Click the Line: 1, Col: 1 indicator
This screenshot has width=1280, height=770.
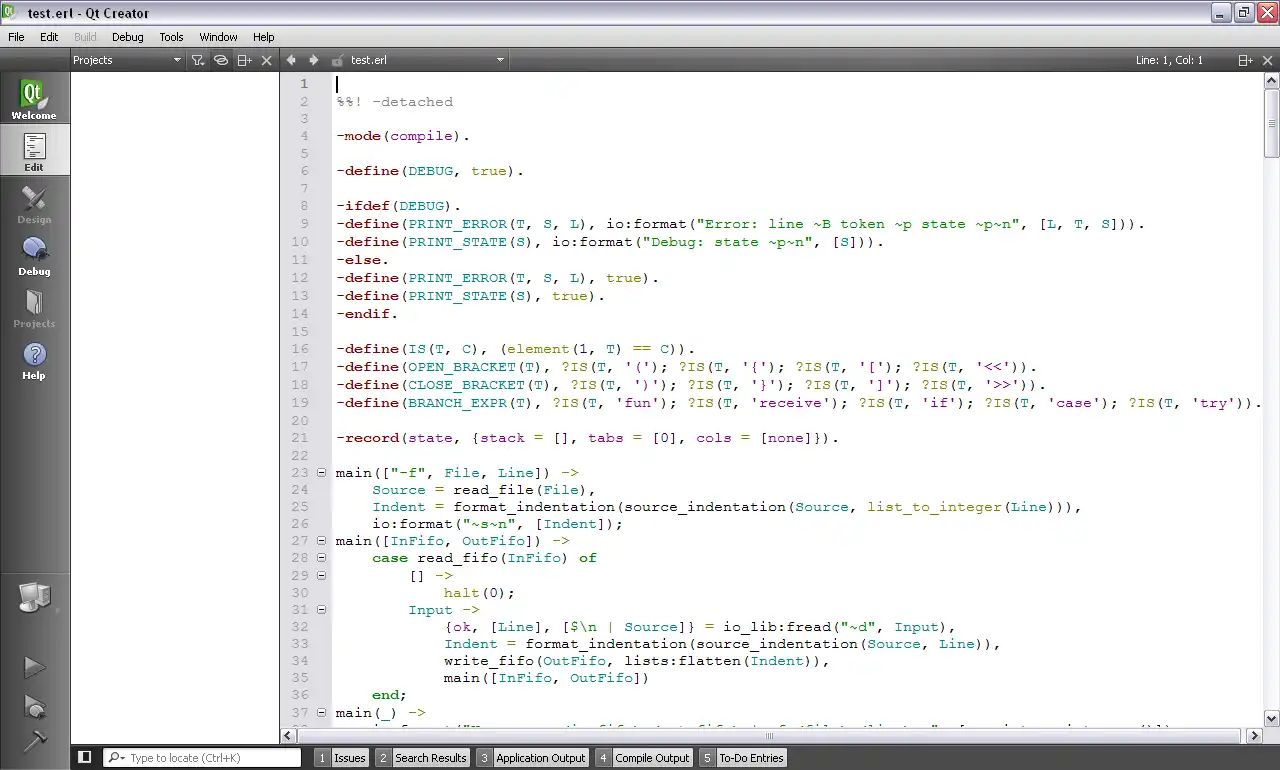(1169, 60)
